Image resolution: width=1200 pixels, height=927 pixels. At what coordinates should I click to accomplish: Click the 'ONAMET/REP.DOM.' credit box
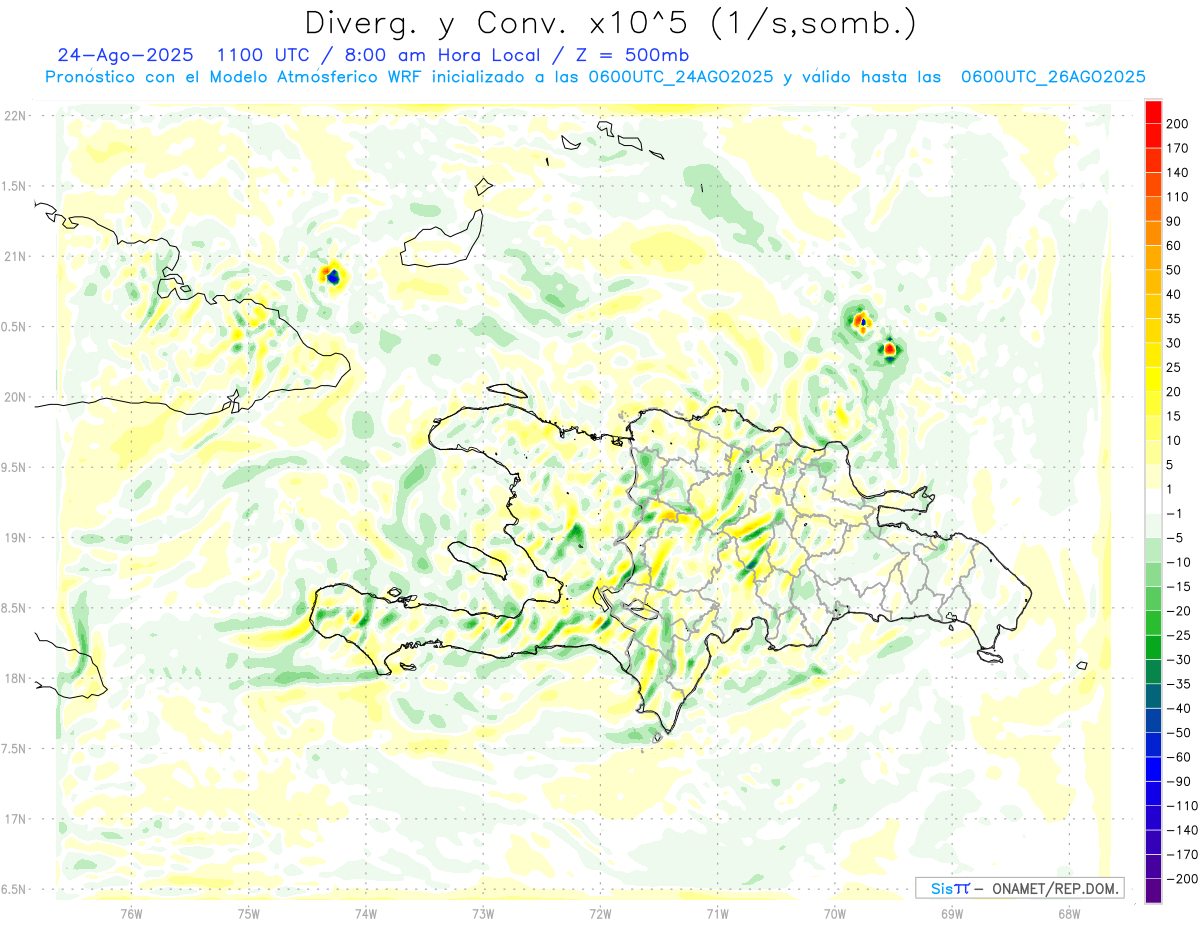tap(1019, 888)
